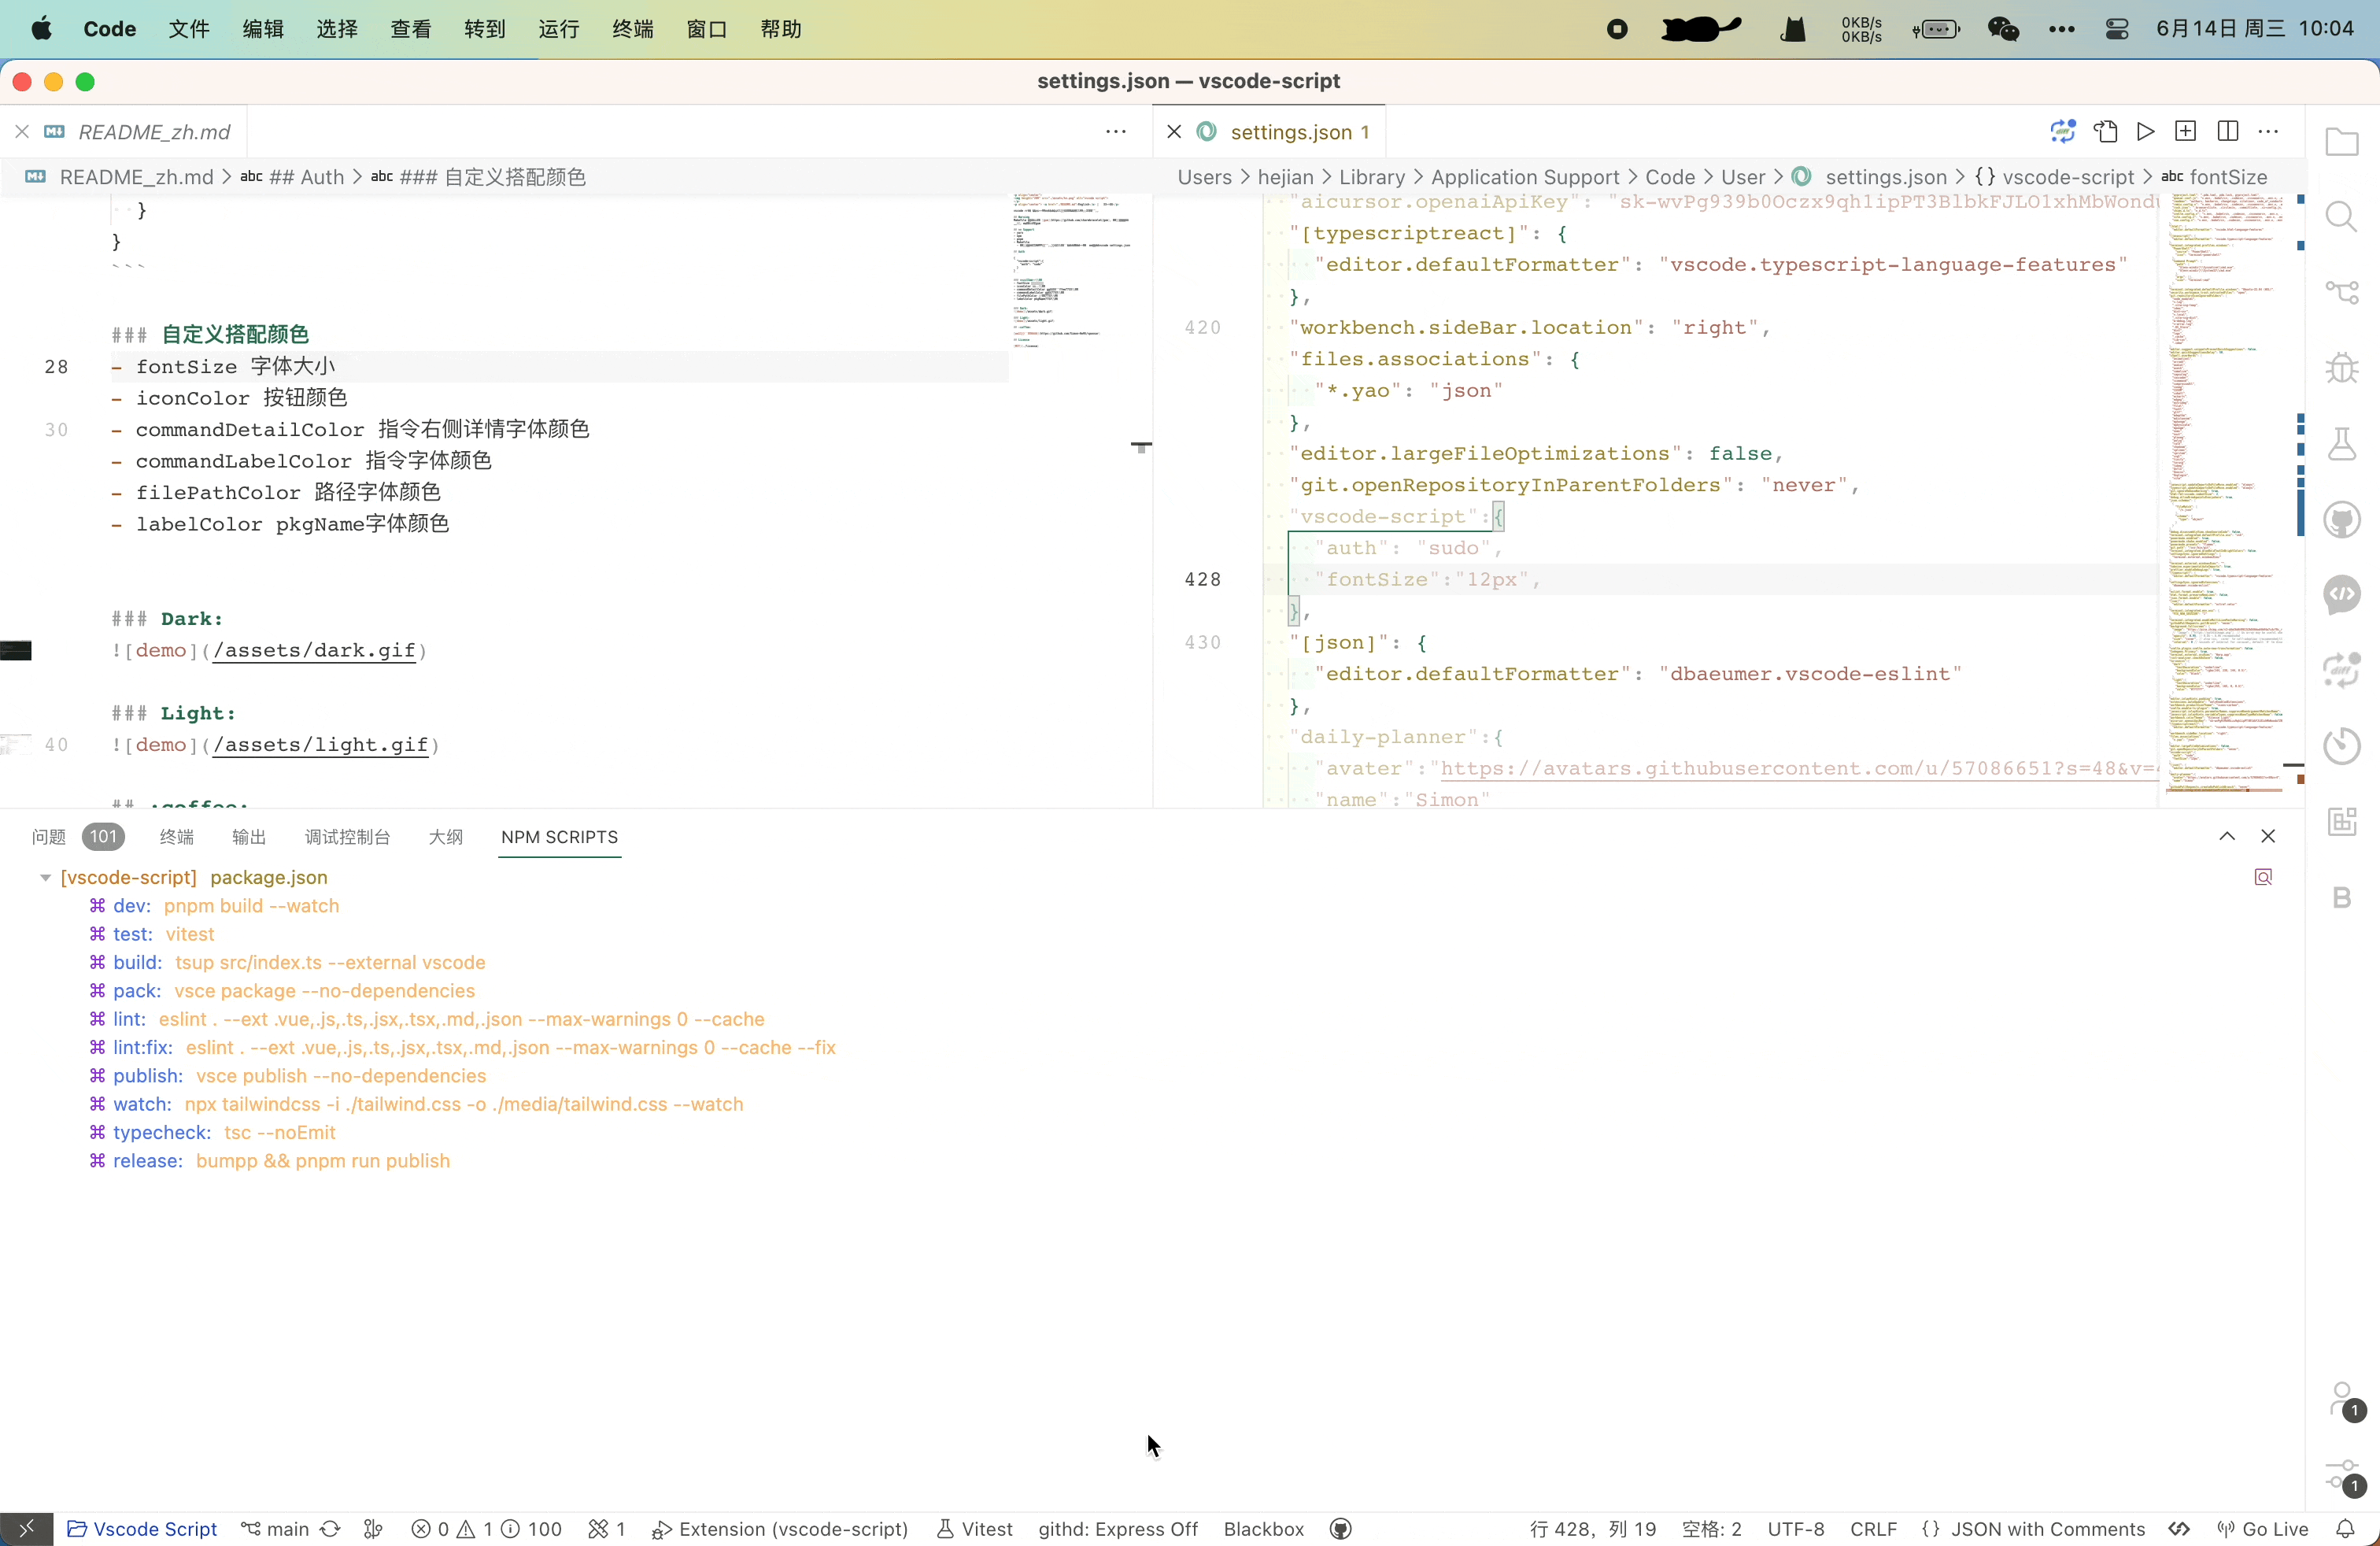Open the code chat bubble icon in activity bar
This screenshot has width=2380, height=1546.
[2342, 595]
